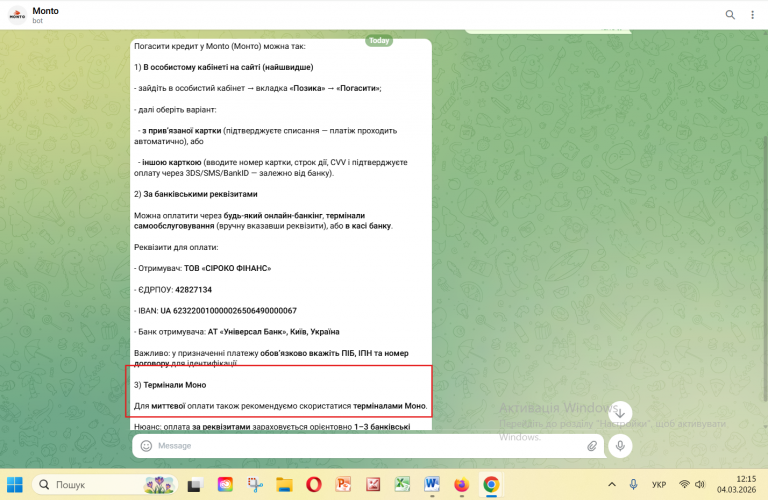Open File Explorer from the taskbar
768x500 pixels.
(x=284, y=485)
